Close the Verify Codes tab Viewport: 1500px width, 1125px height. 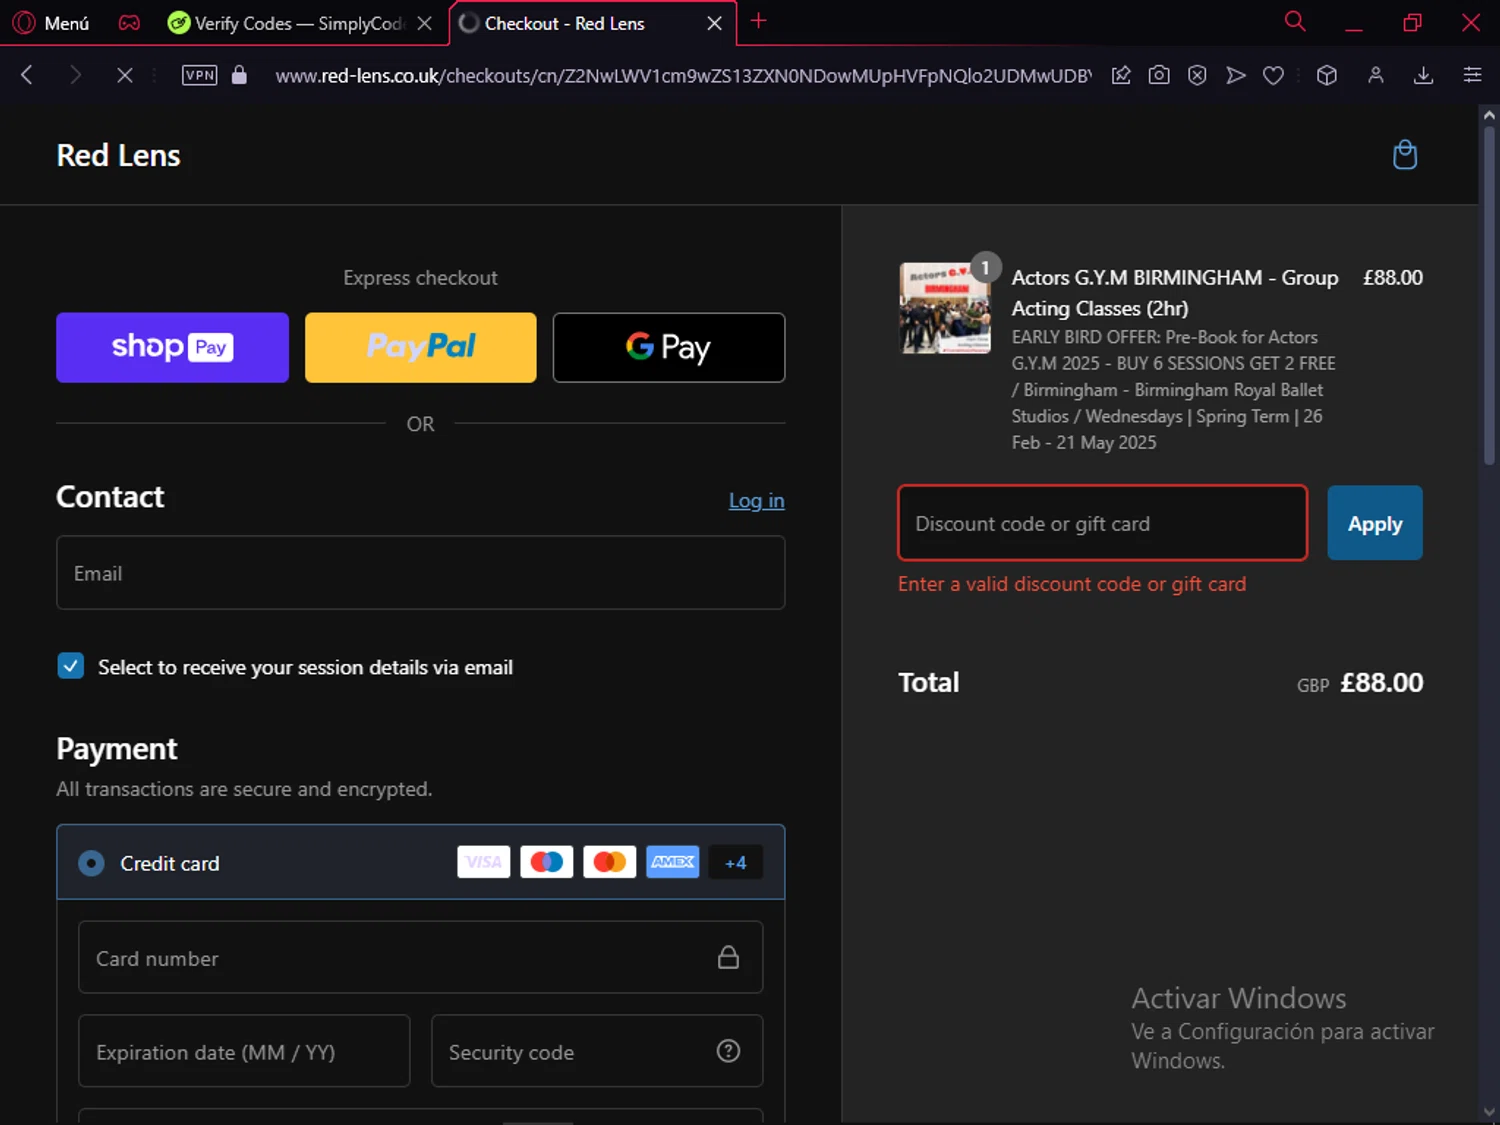(425, 23)
